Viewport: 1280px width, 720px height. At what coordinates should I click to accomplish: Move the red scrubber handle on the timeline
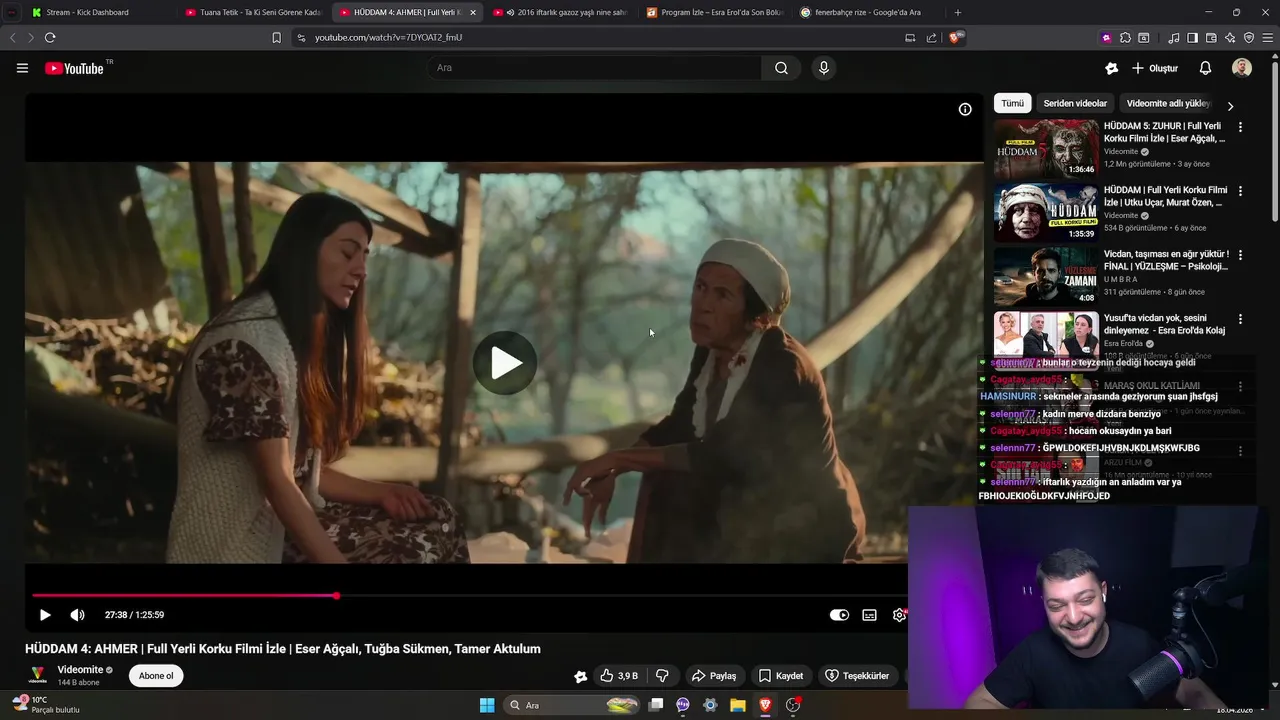click(x=337, y=596)
